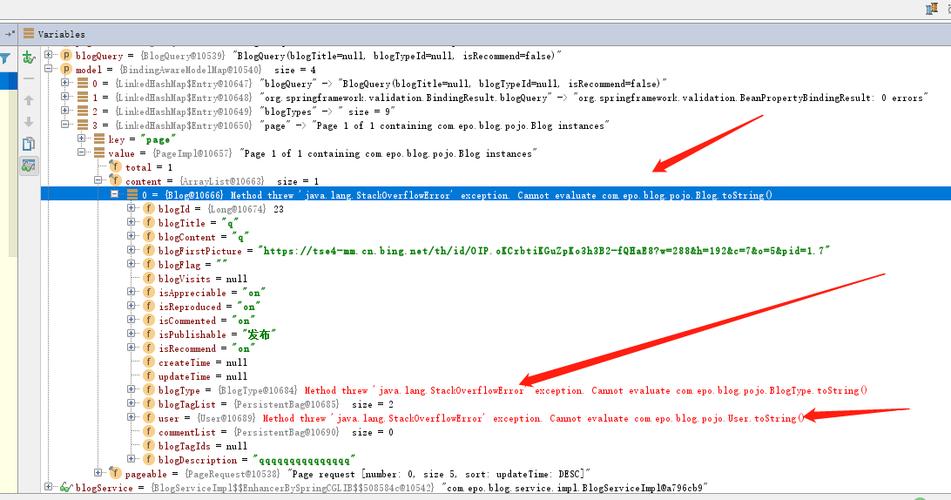Click the parameter icon beside model
This screenshot has height=500, width=951.
(x=66, y=70)
